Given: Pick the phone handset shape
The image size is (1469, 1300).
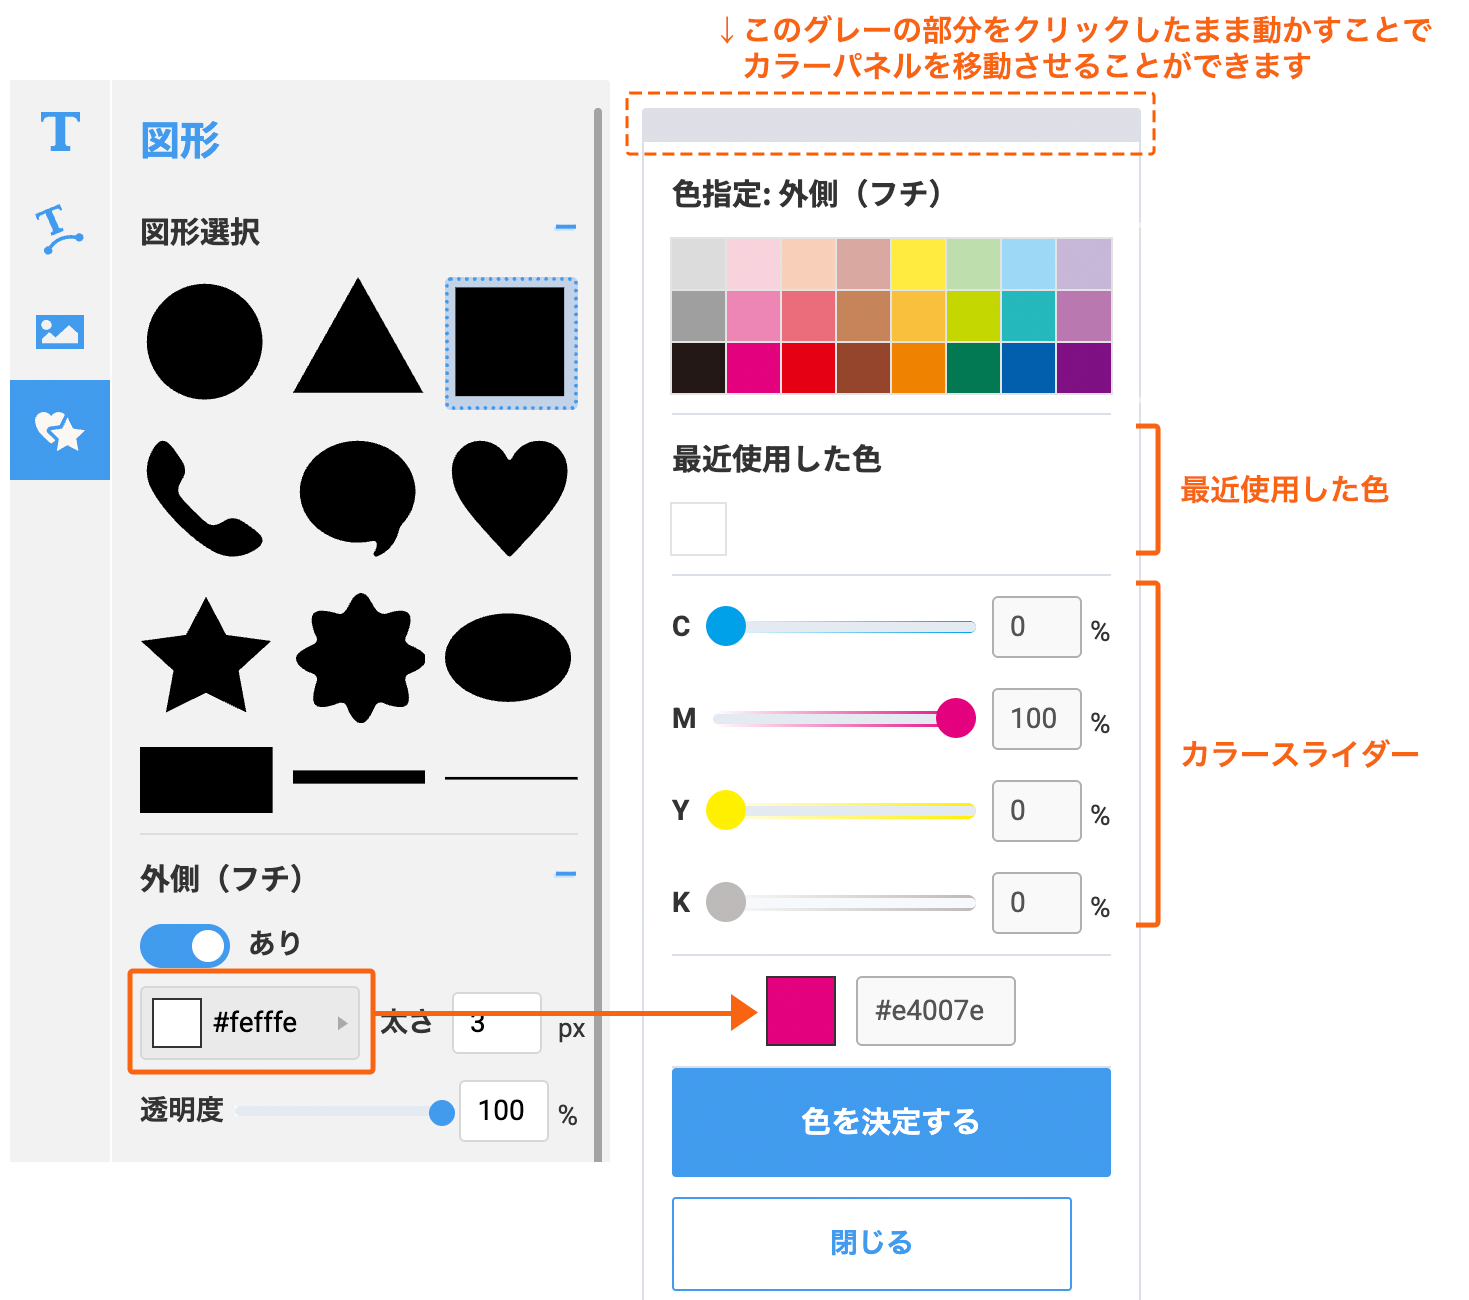Looking at the screenshot, I should coord(203,498).
